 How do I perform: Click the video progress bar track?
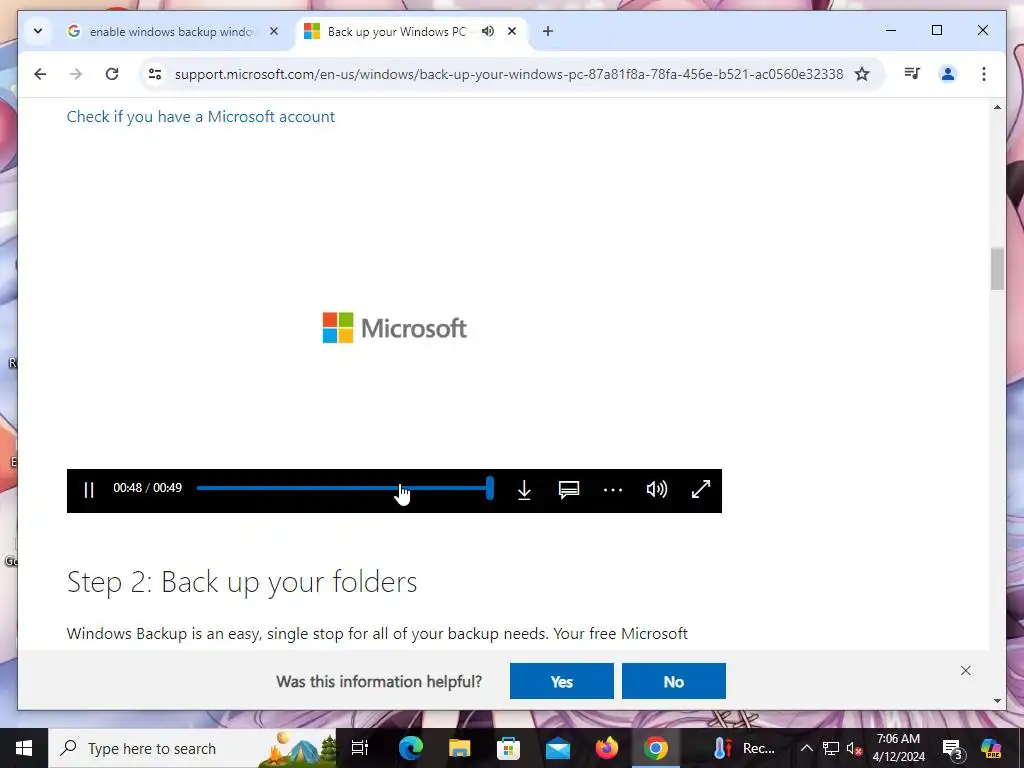click(x=344, y=488)
